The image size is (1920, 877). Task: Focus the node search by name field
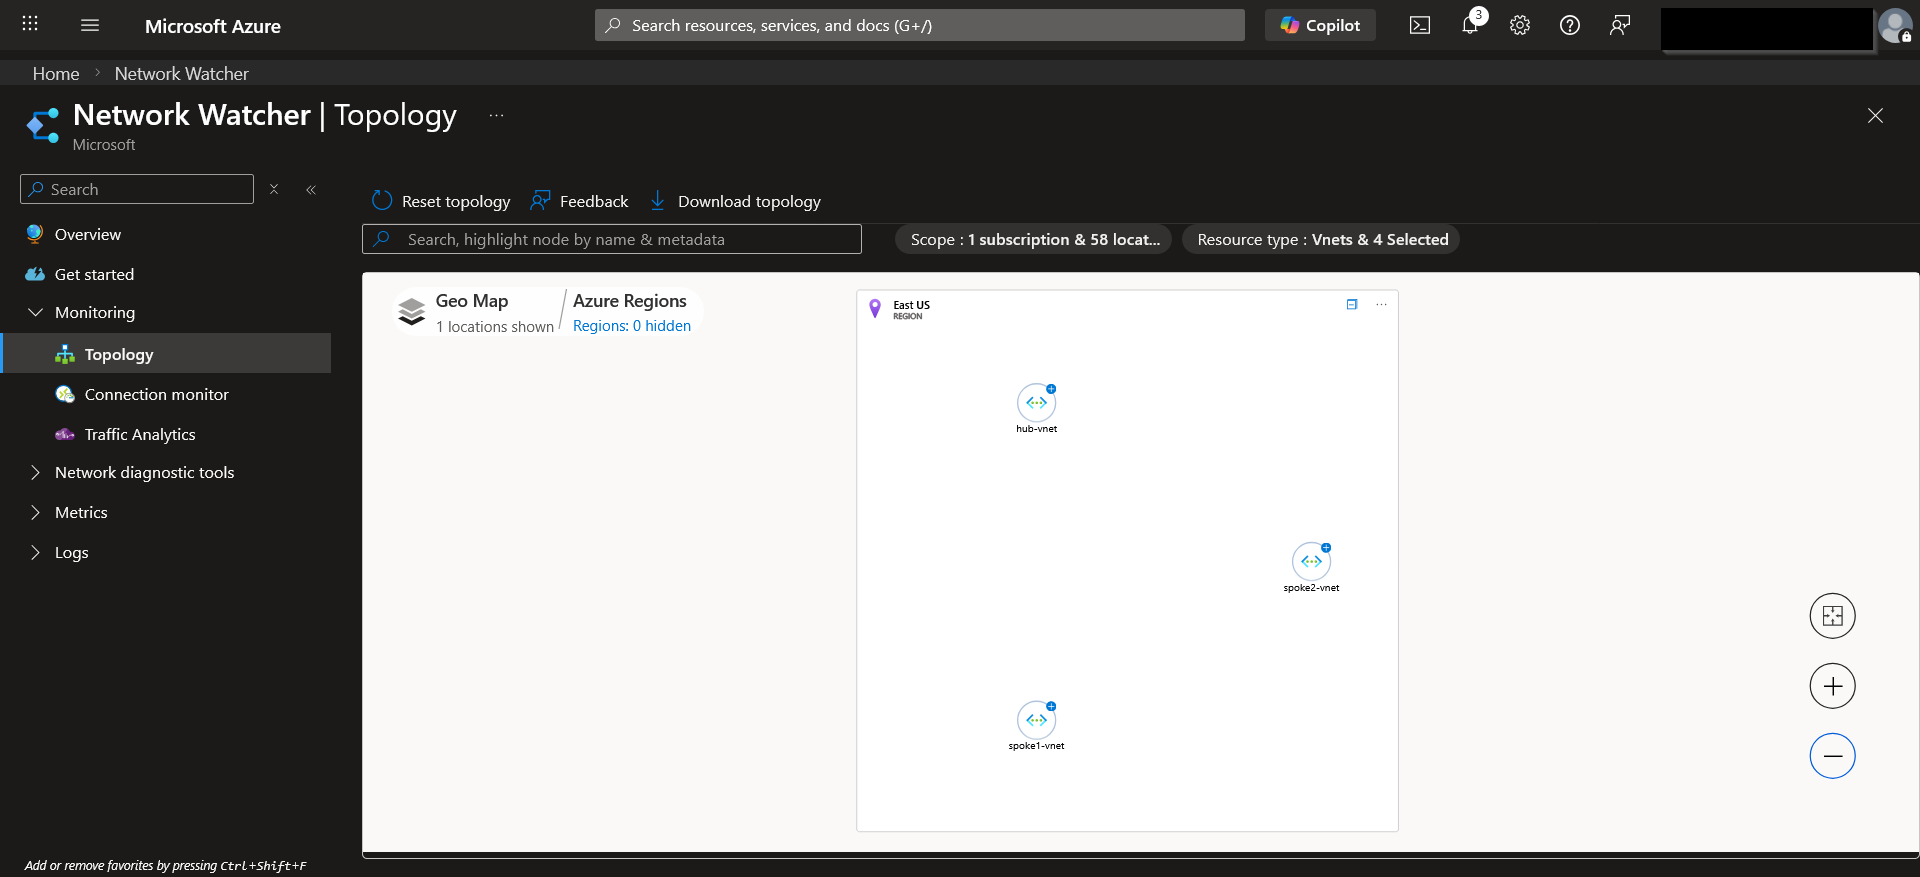click(612, 240)
